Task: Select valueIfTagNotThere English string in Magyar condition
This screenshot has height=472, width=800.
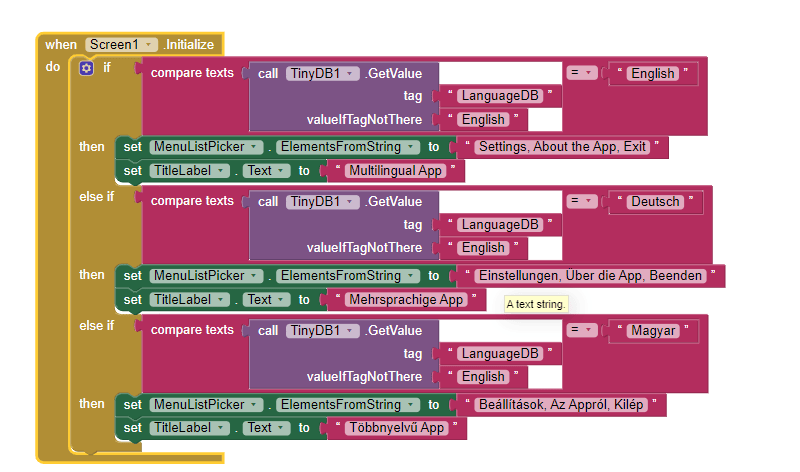Action: tap(483, 377)
